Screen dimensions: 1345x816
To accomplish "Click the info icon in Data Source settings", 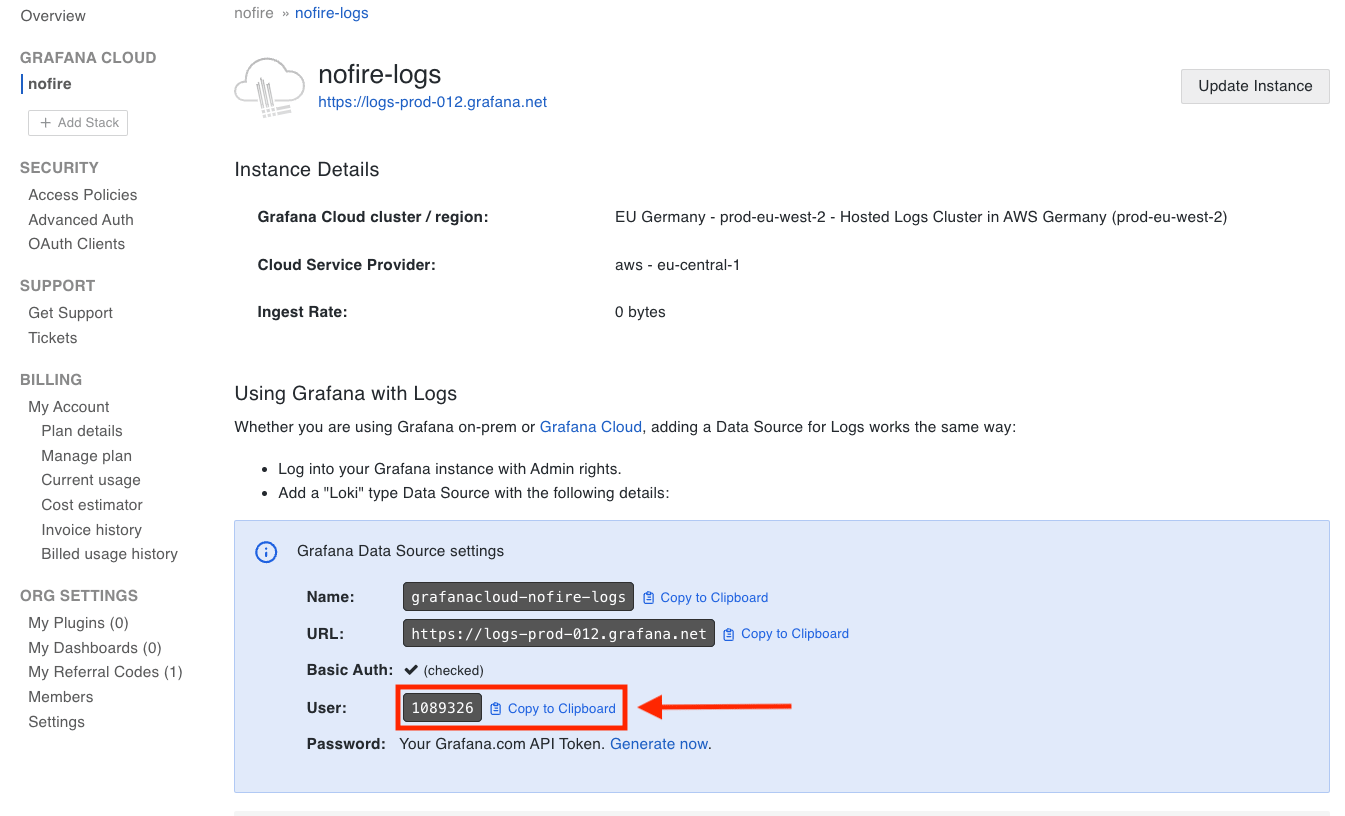I will coord(266,552).
